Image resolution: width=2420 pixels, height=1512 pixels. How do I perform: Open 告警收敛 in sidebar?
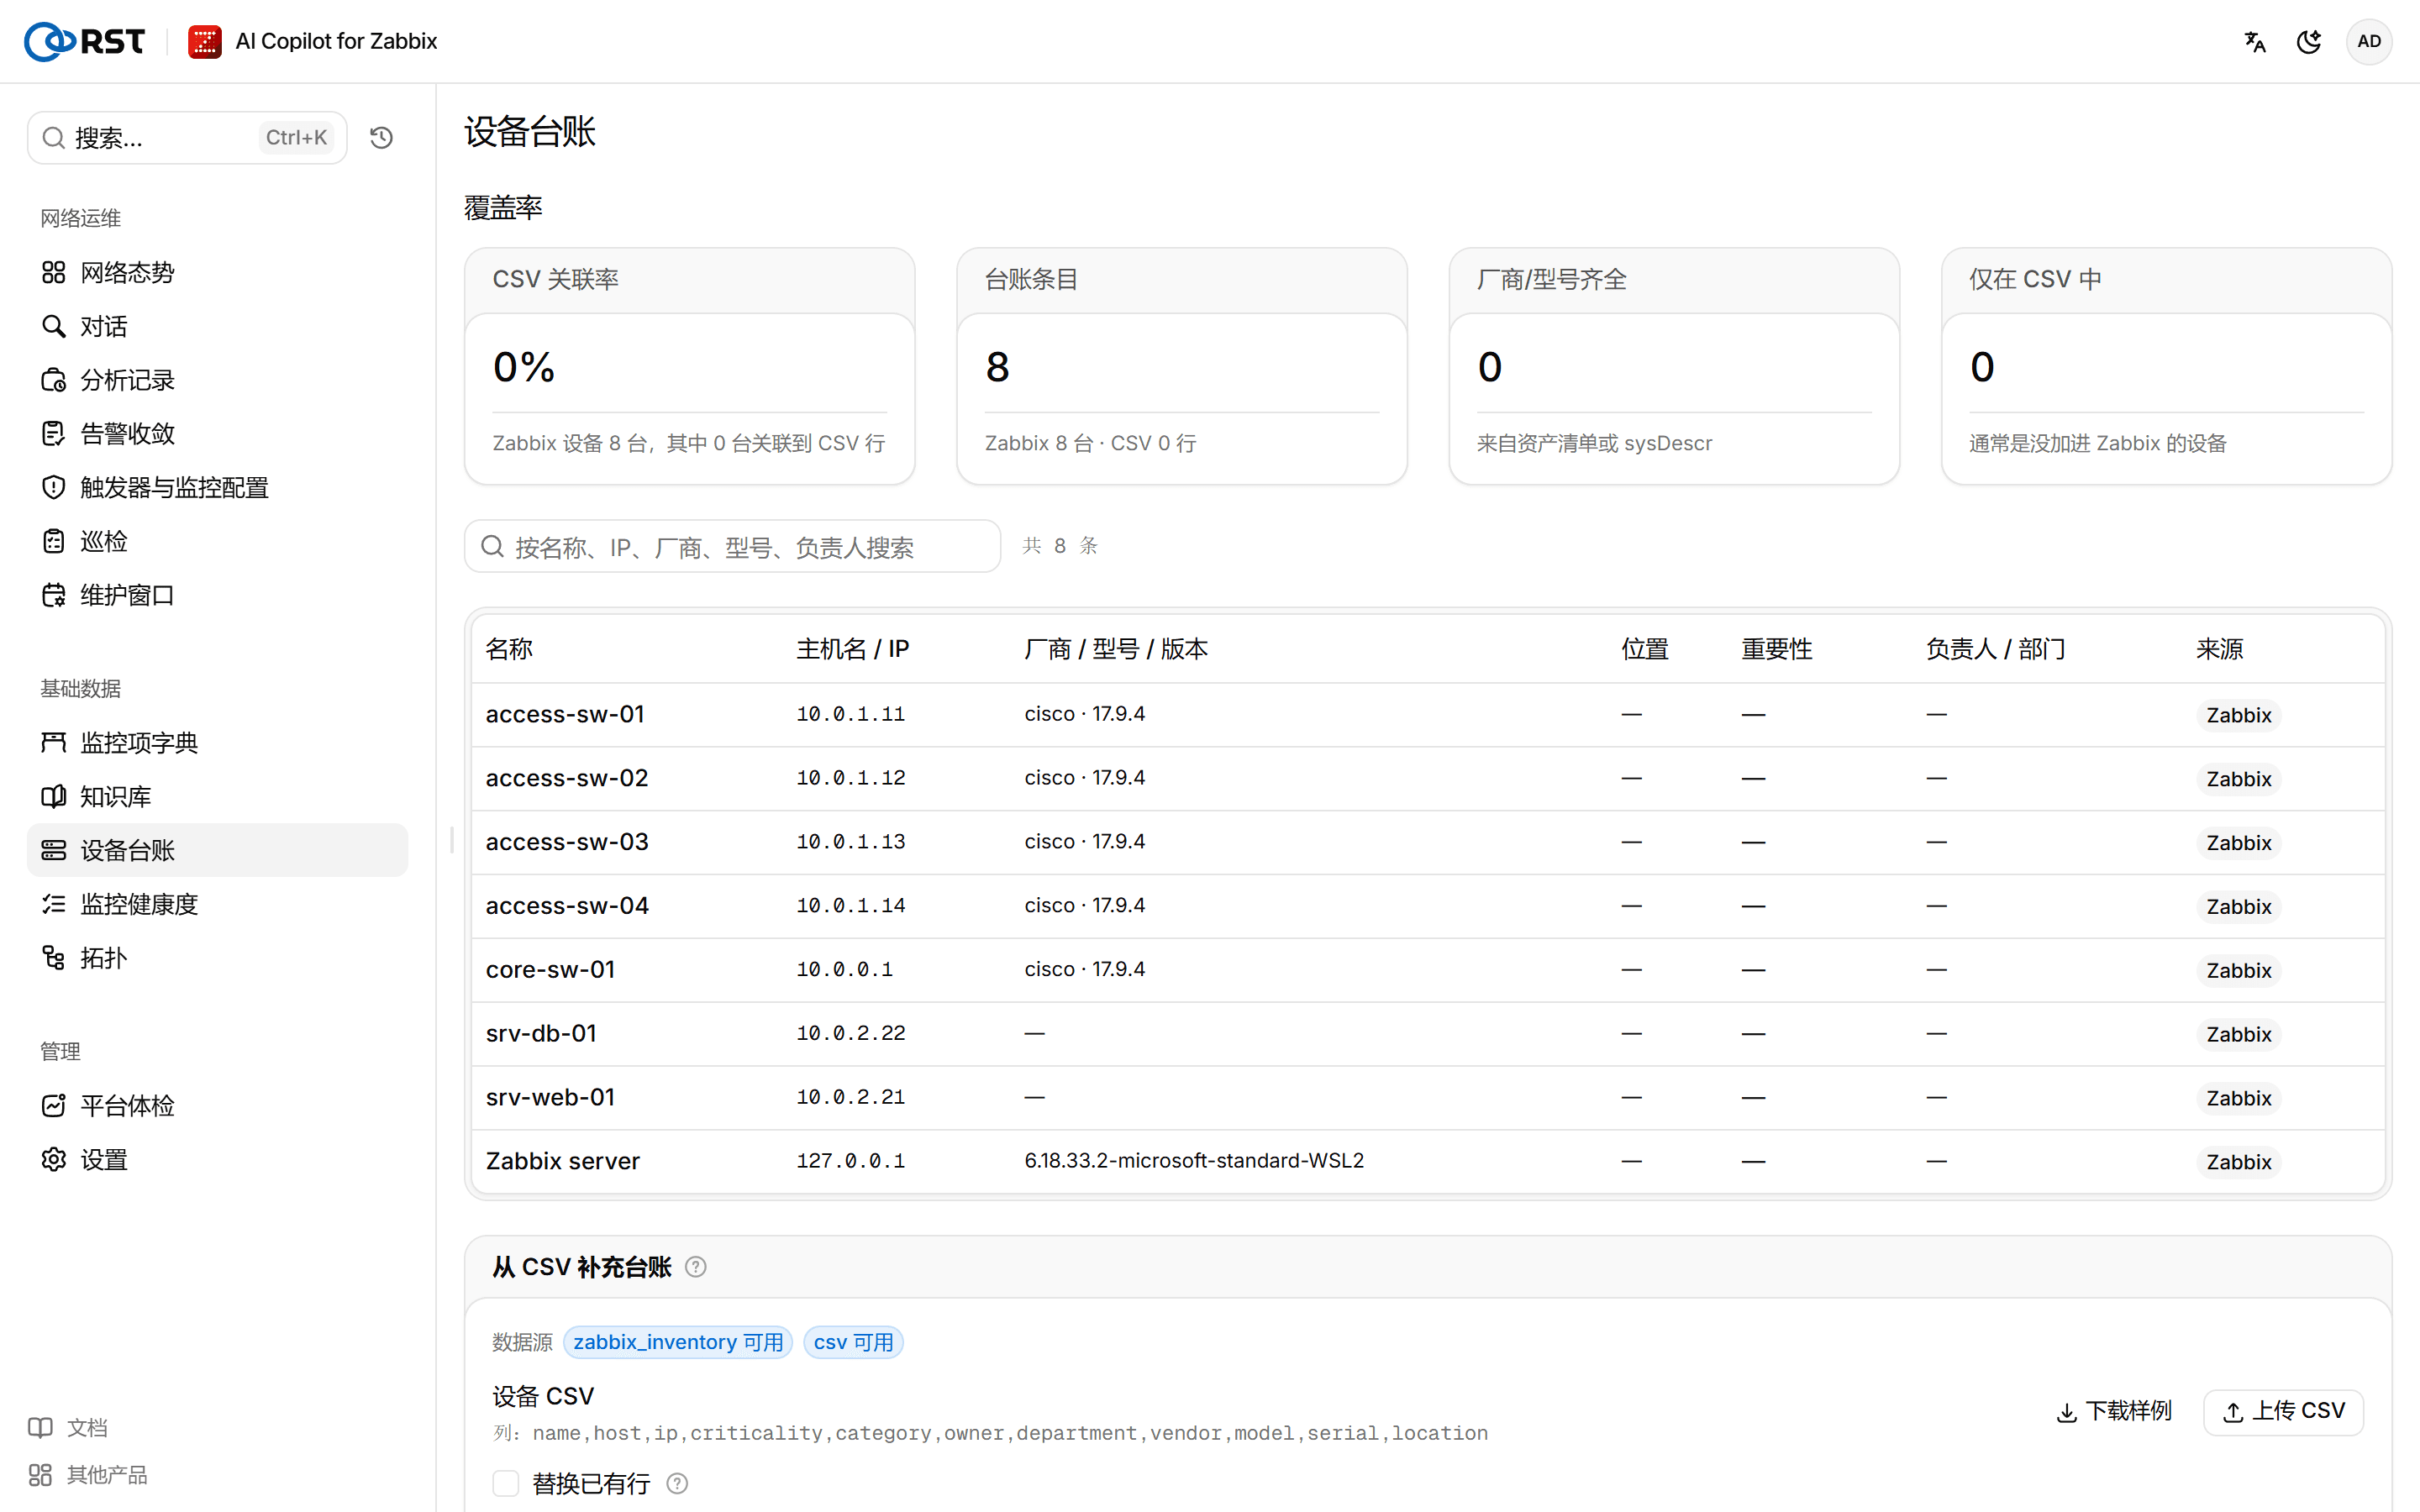pyautogui.click(x=217, y=434)
